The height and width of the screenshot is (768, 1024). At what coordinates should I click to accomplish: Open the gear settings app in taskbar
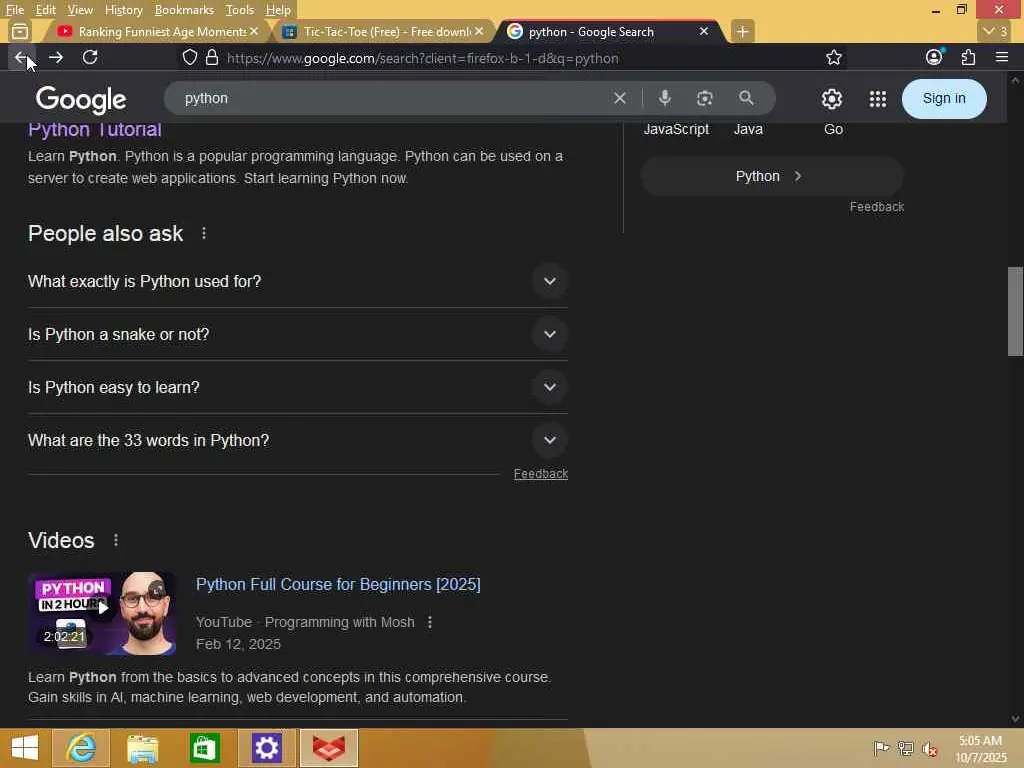coord(266,748)
